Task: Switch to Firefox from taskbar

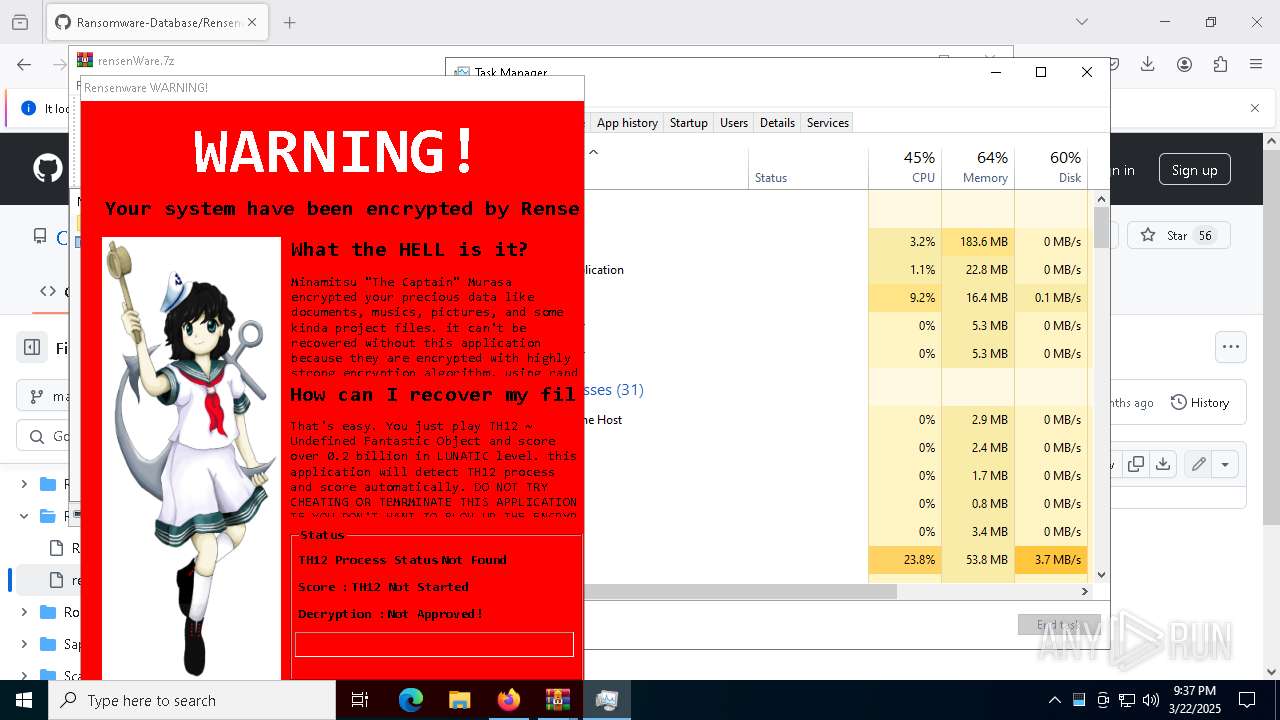Action: point(508,700)
